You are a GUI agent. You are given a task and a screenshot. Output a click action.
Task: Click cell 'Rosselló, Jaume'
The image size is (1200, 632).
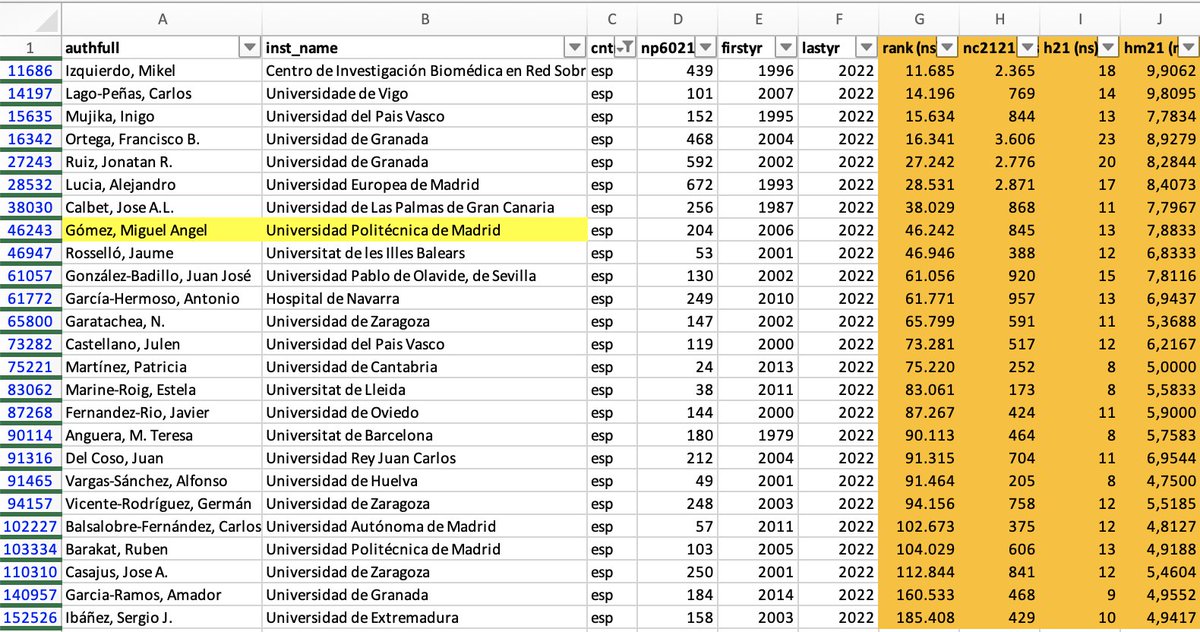(x=162, y=253)
